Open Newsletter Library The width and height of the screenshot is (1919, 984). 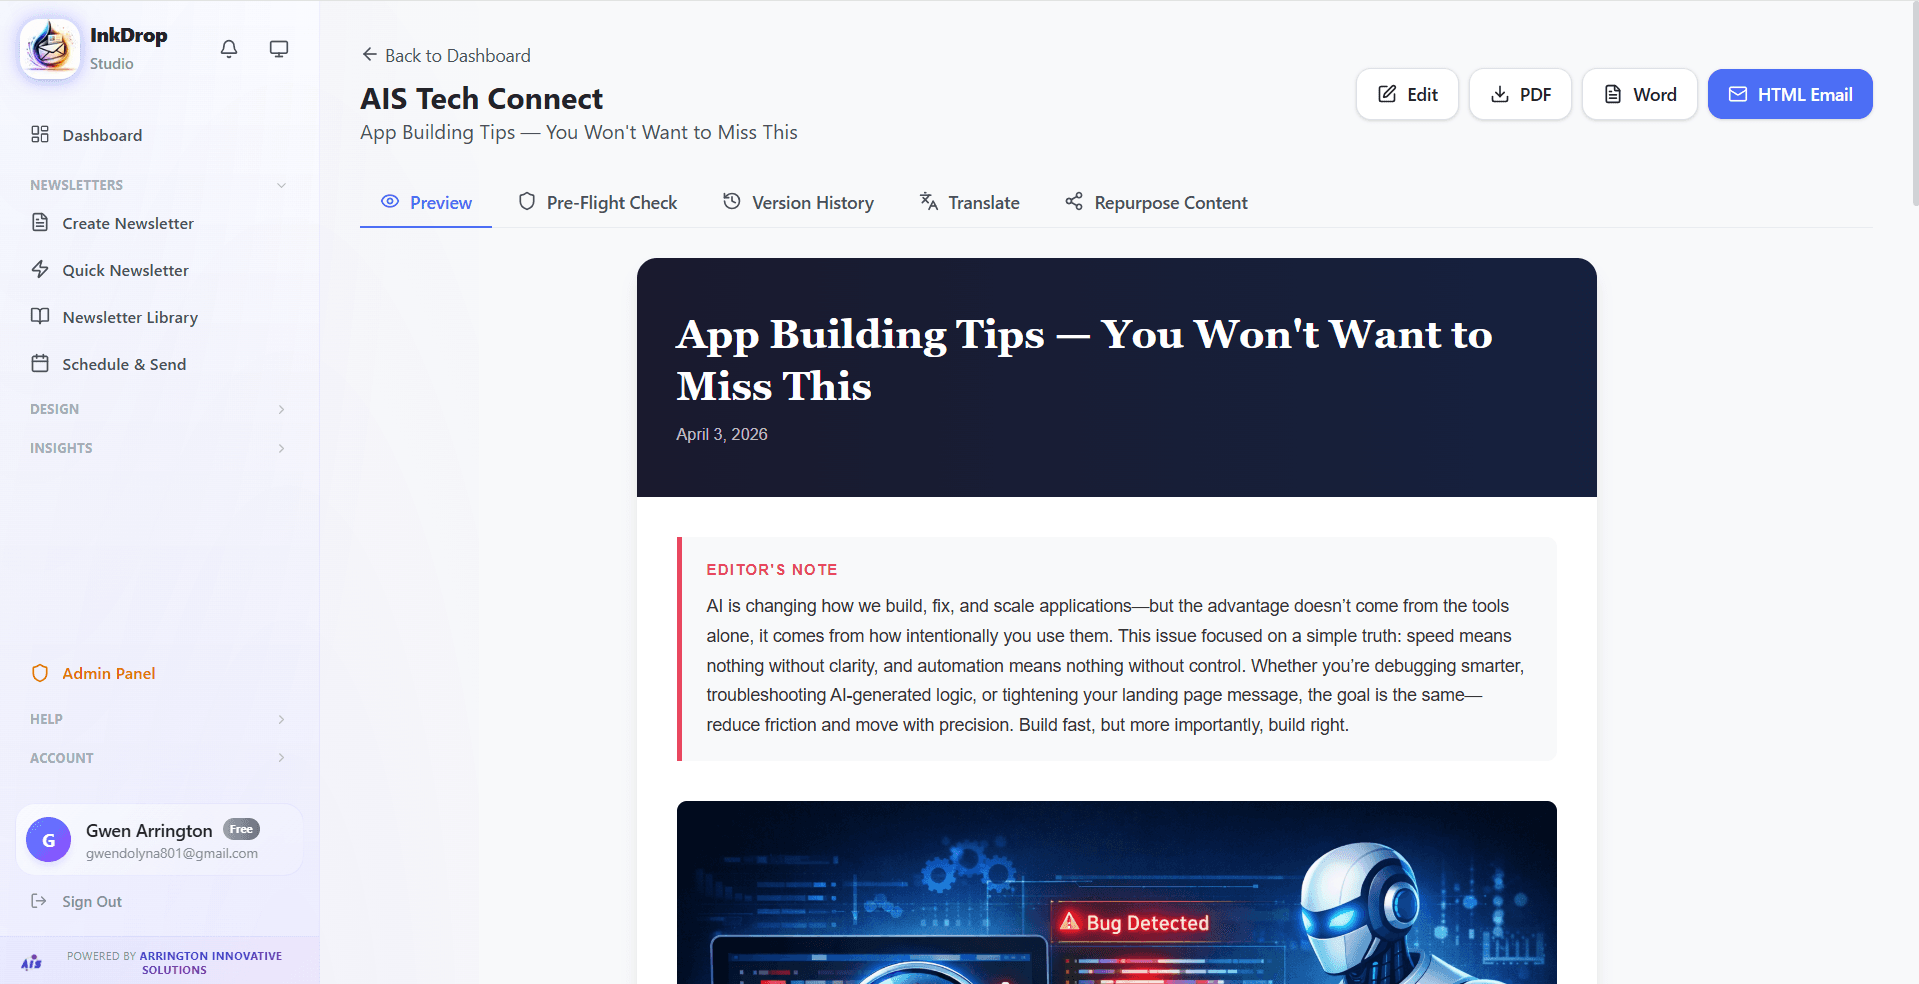tap(159, 317)
